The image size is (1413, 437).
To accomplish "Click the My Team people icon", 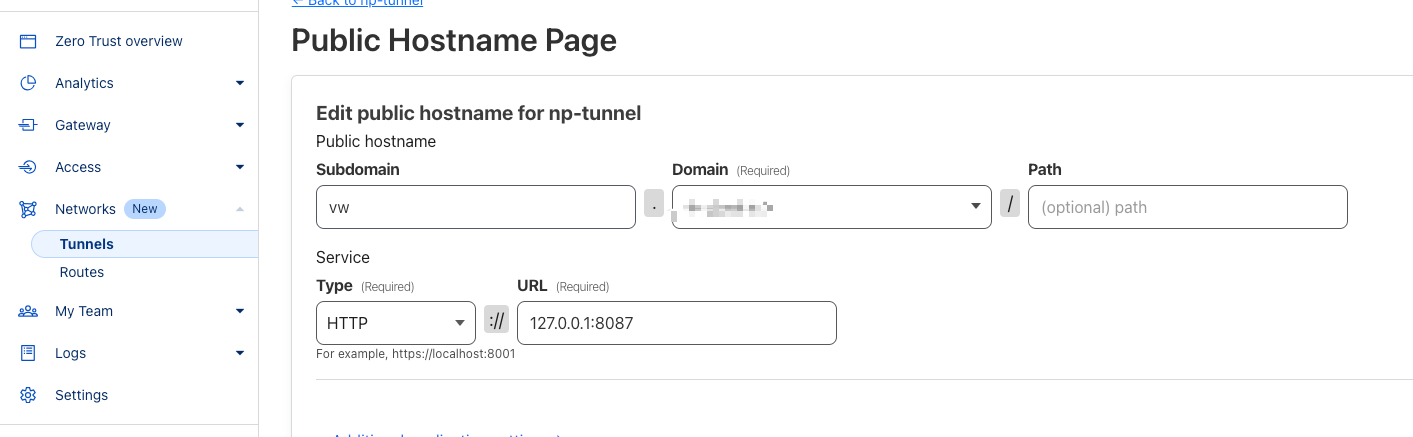I will pyautogui.click(x=28, y=311).
